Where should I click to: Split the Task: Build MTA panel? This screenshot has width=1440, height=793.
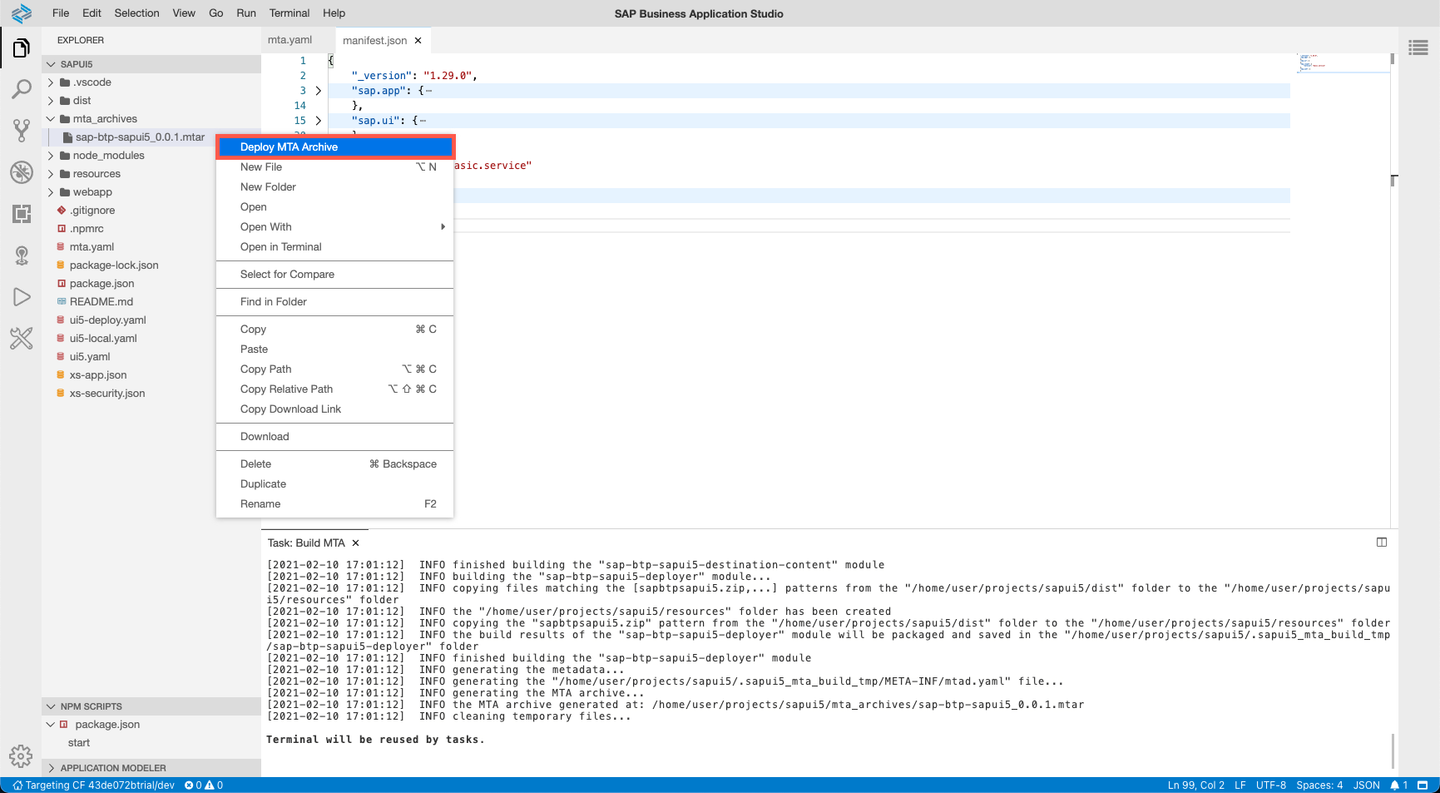click(x=1382, y=542)
